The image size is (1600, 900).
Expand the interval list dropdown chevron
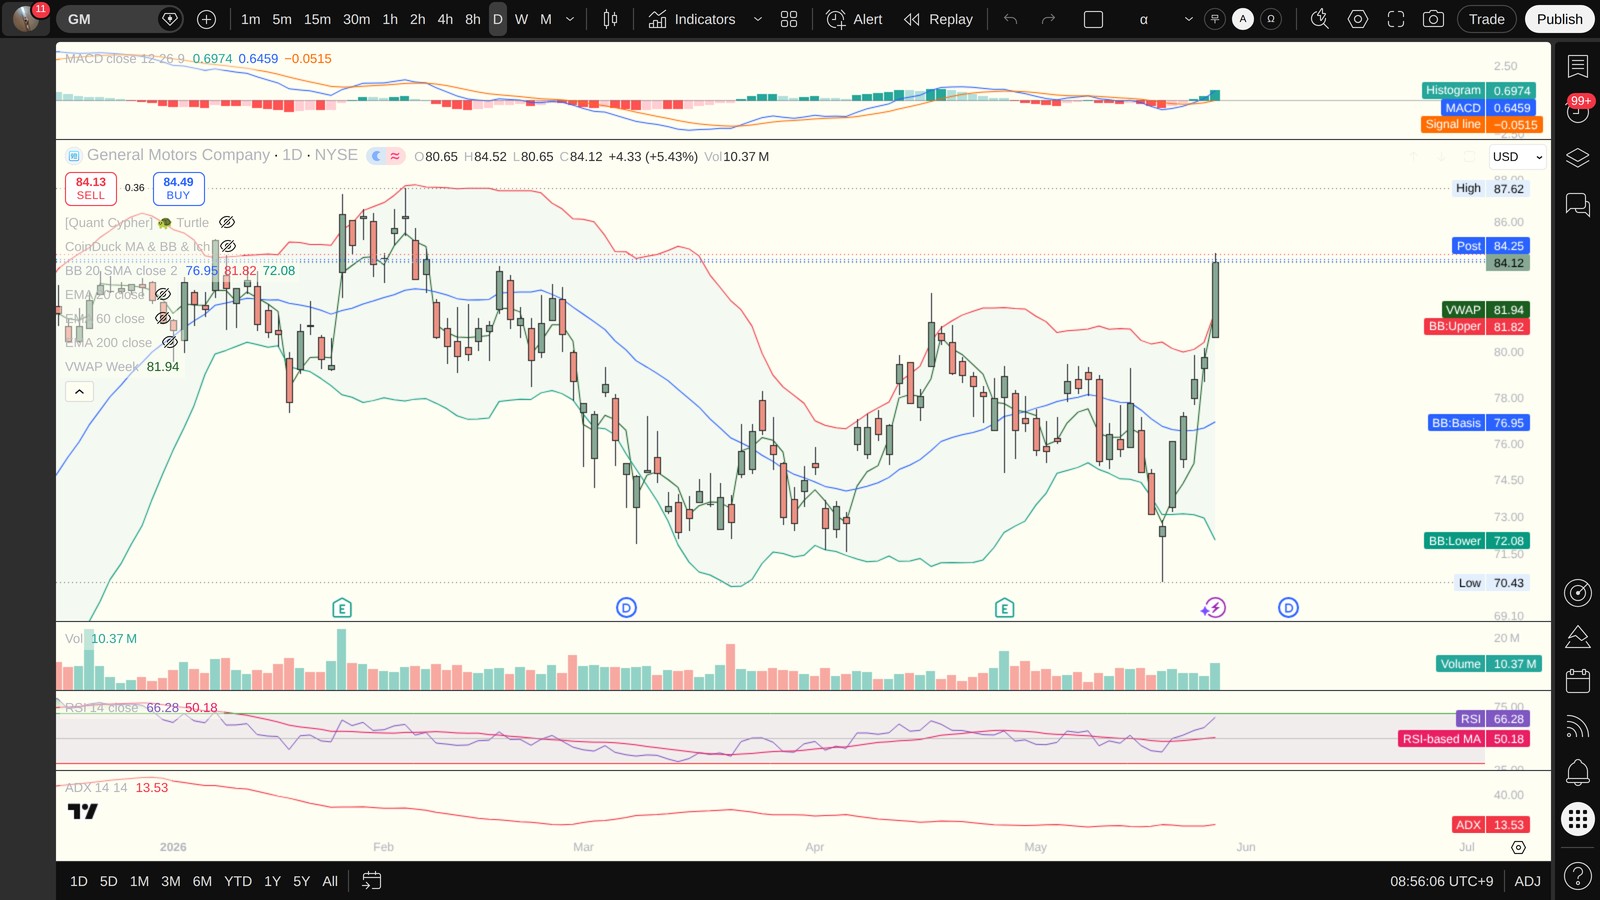coord(570,19)
